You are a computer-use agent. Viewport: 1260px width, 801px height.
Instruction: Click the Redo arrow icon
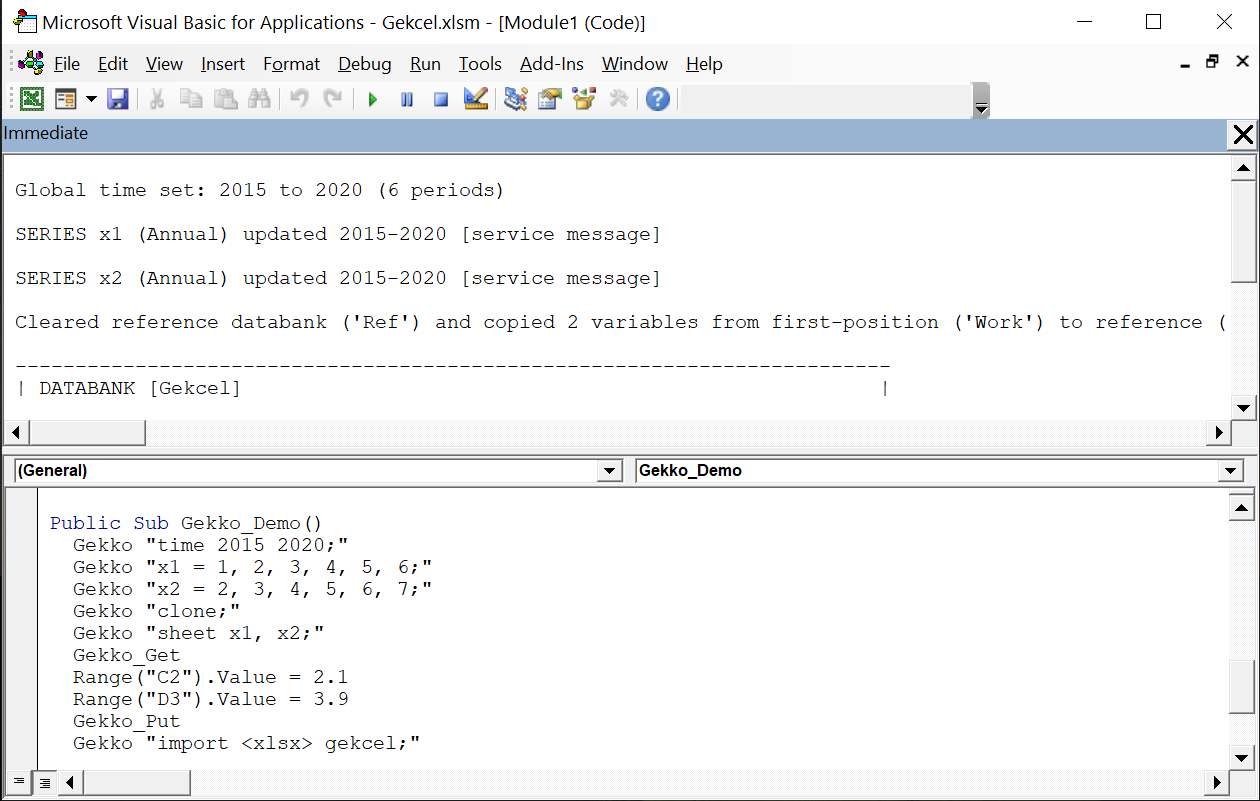(332, 99)
